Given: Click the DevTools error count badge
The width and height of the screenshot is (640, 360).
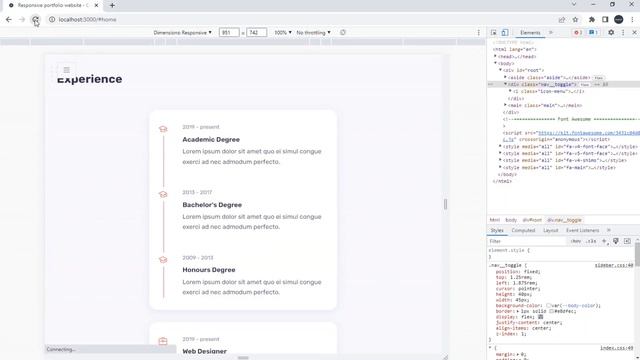Looking at the screenshot, I should 578,32.
